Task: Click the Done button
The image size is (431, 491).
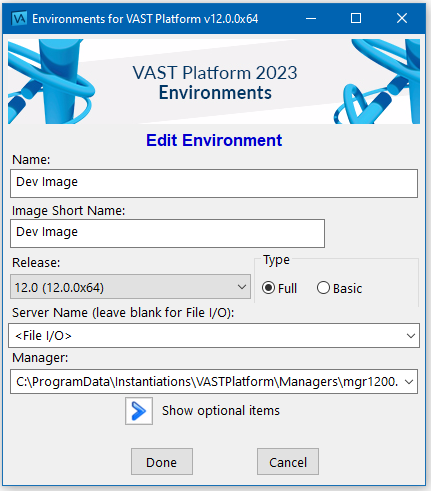Action: (x=162, y=462)
